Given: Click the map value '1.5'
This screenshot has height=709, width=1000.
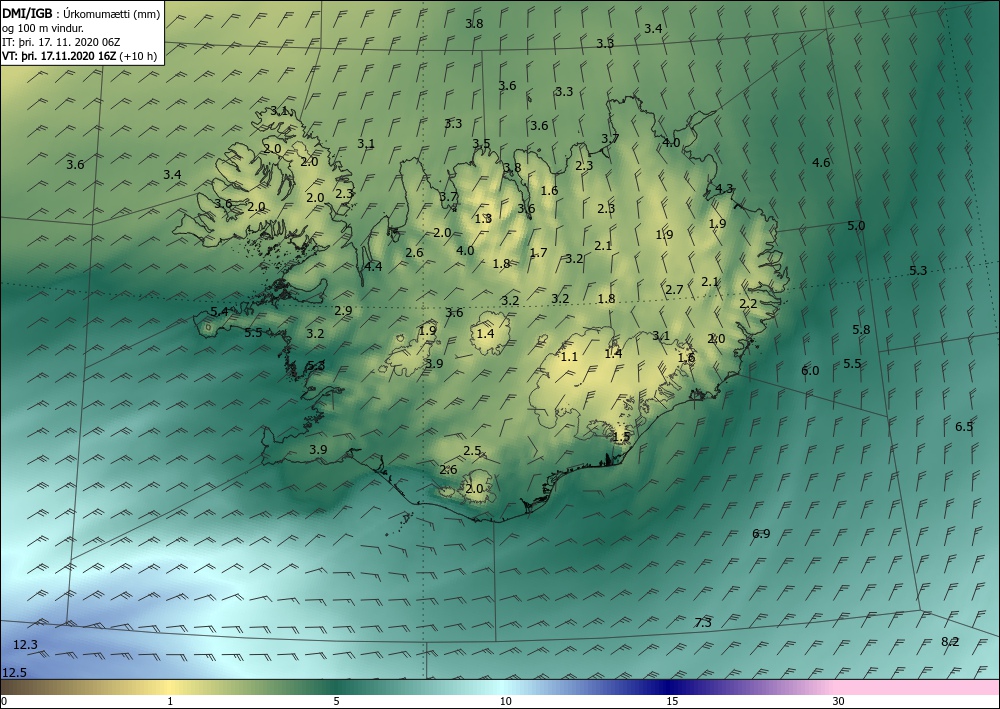Looking at the screenshot, I should pos(621,437).
